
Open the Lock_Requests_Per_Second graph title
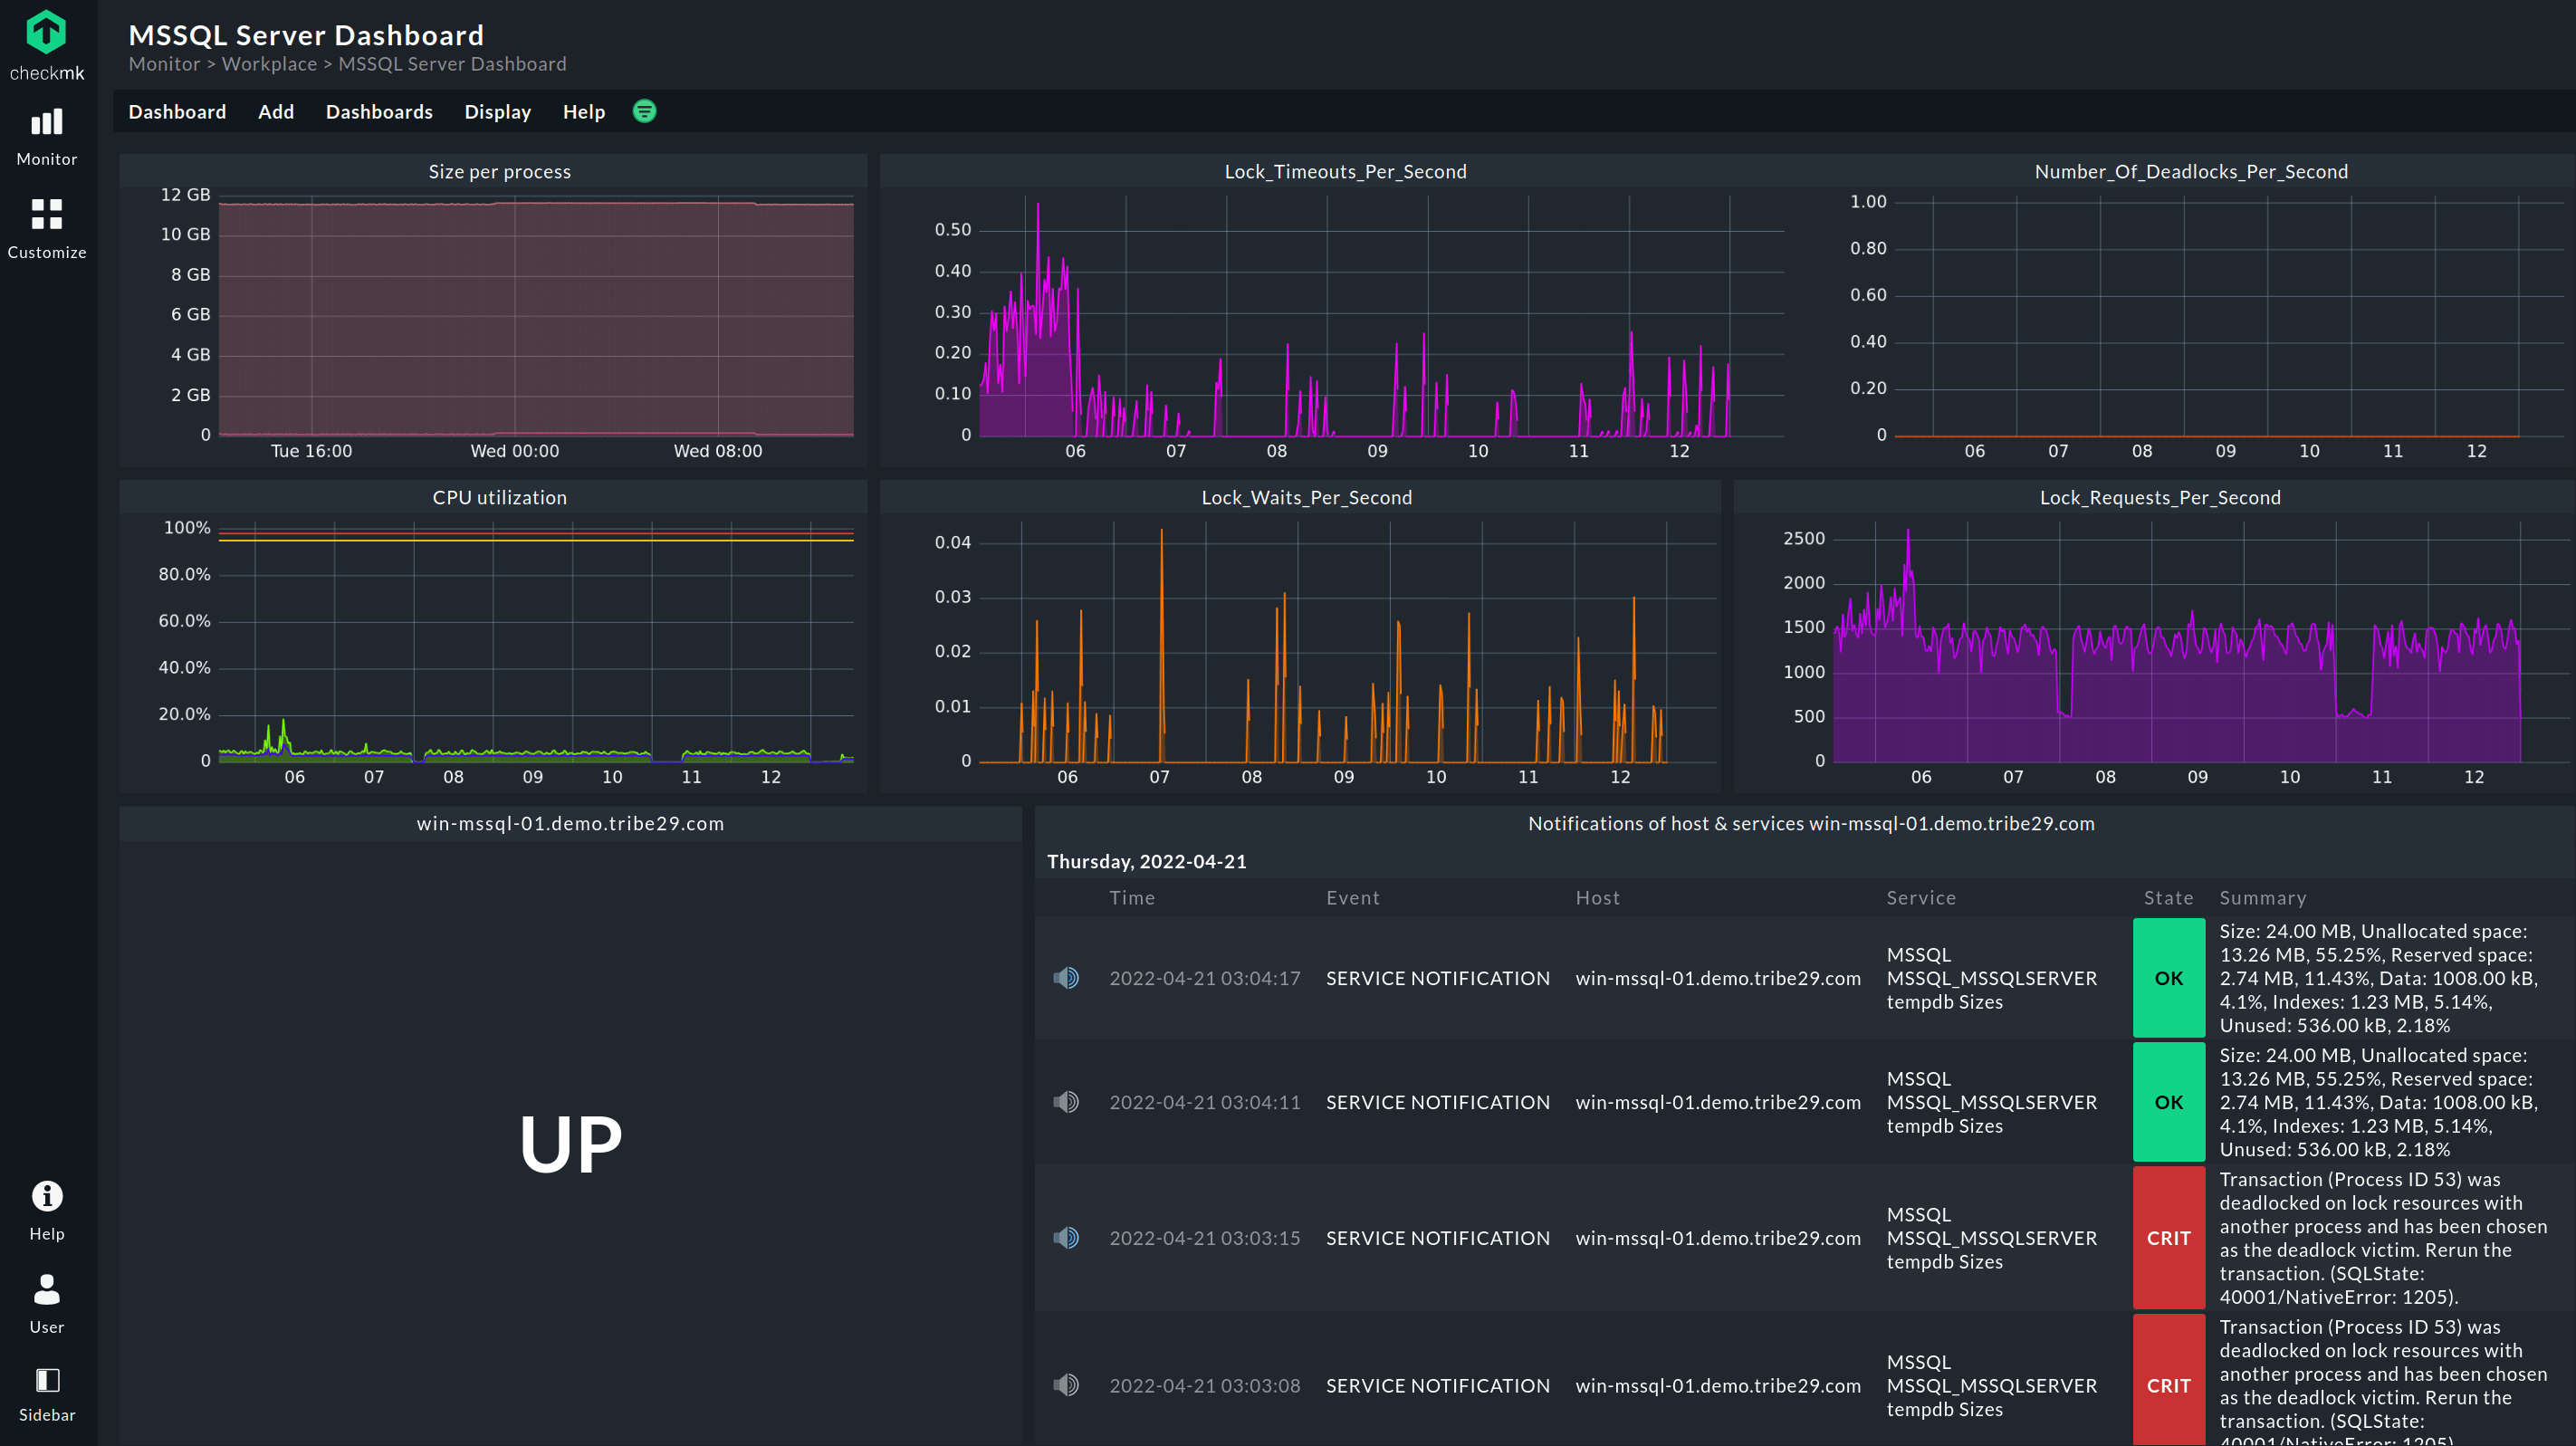[2160, 497]
